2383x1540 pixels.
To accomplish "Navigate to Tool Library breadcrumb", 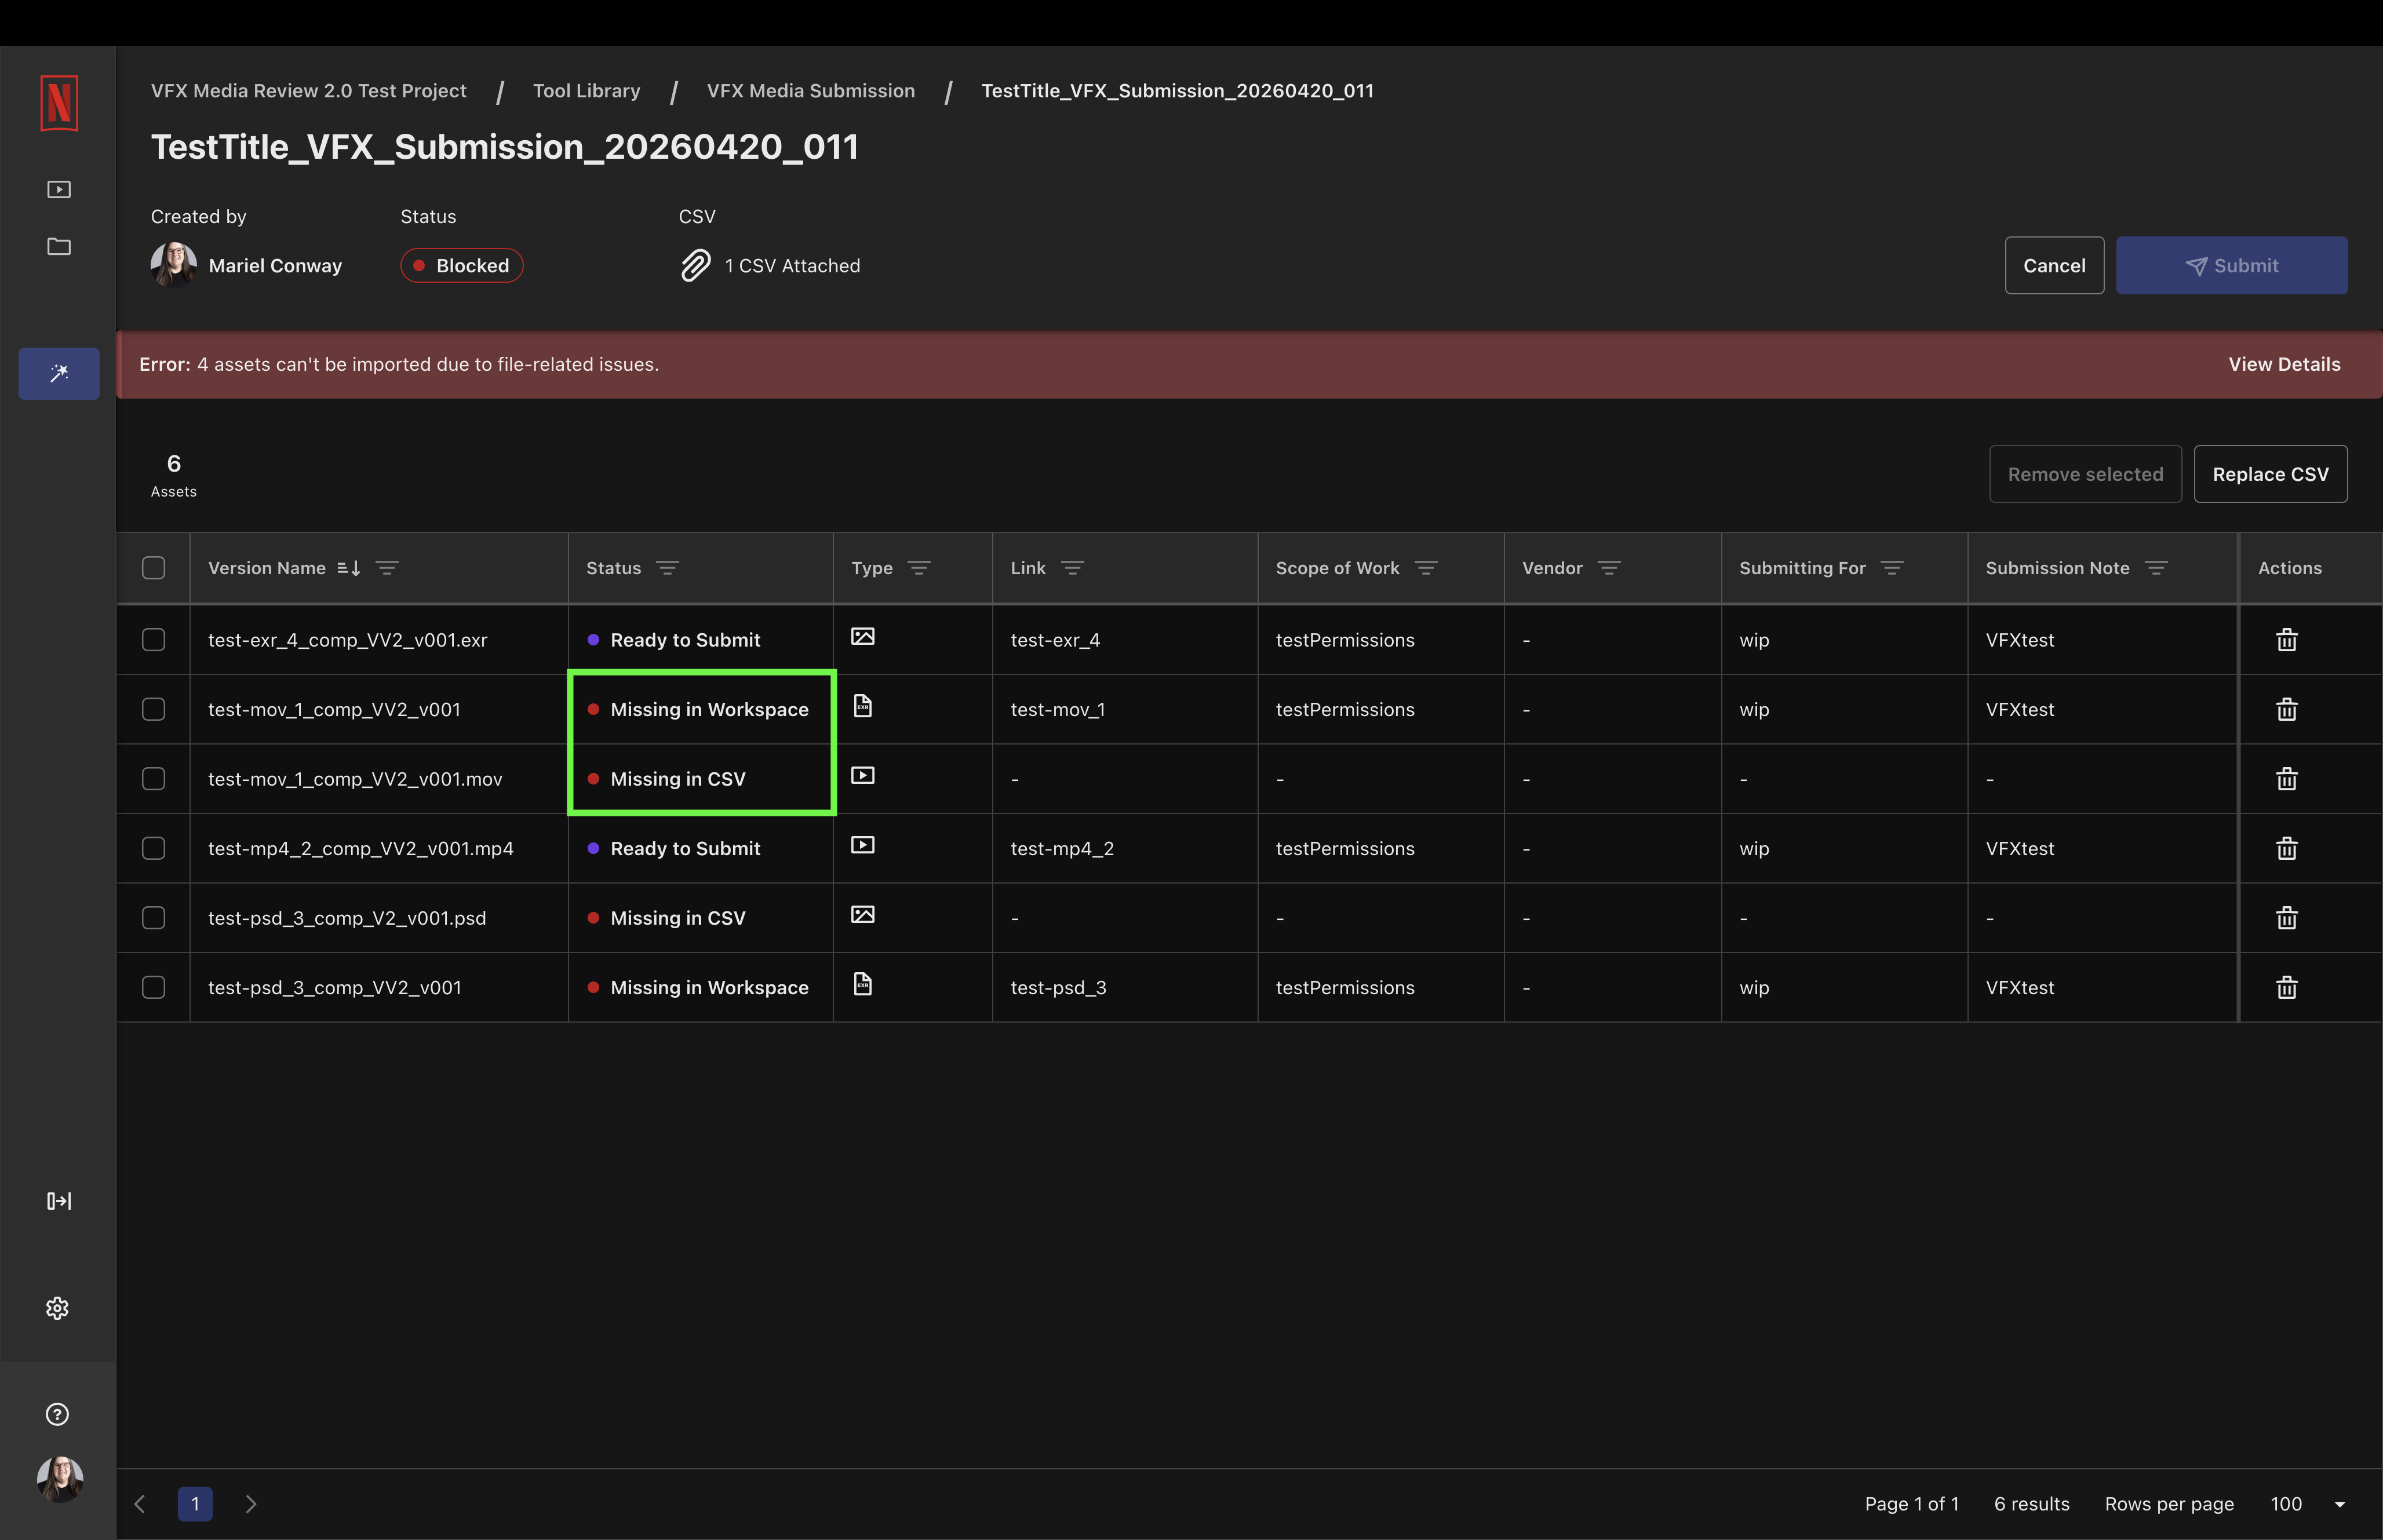I will [586, 91].
